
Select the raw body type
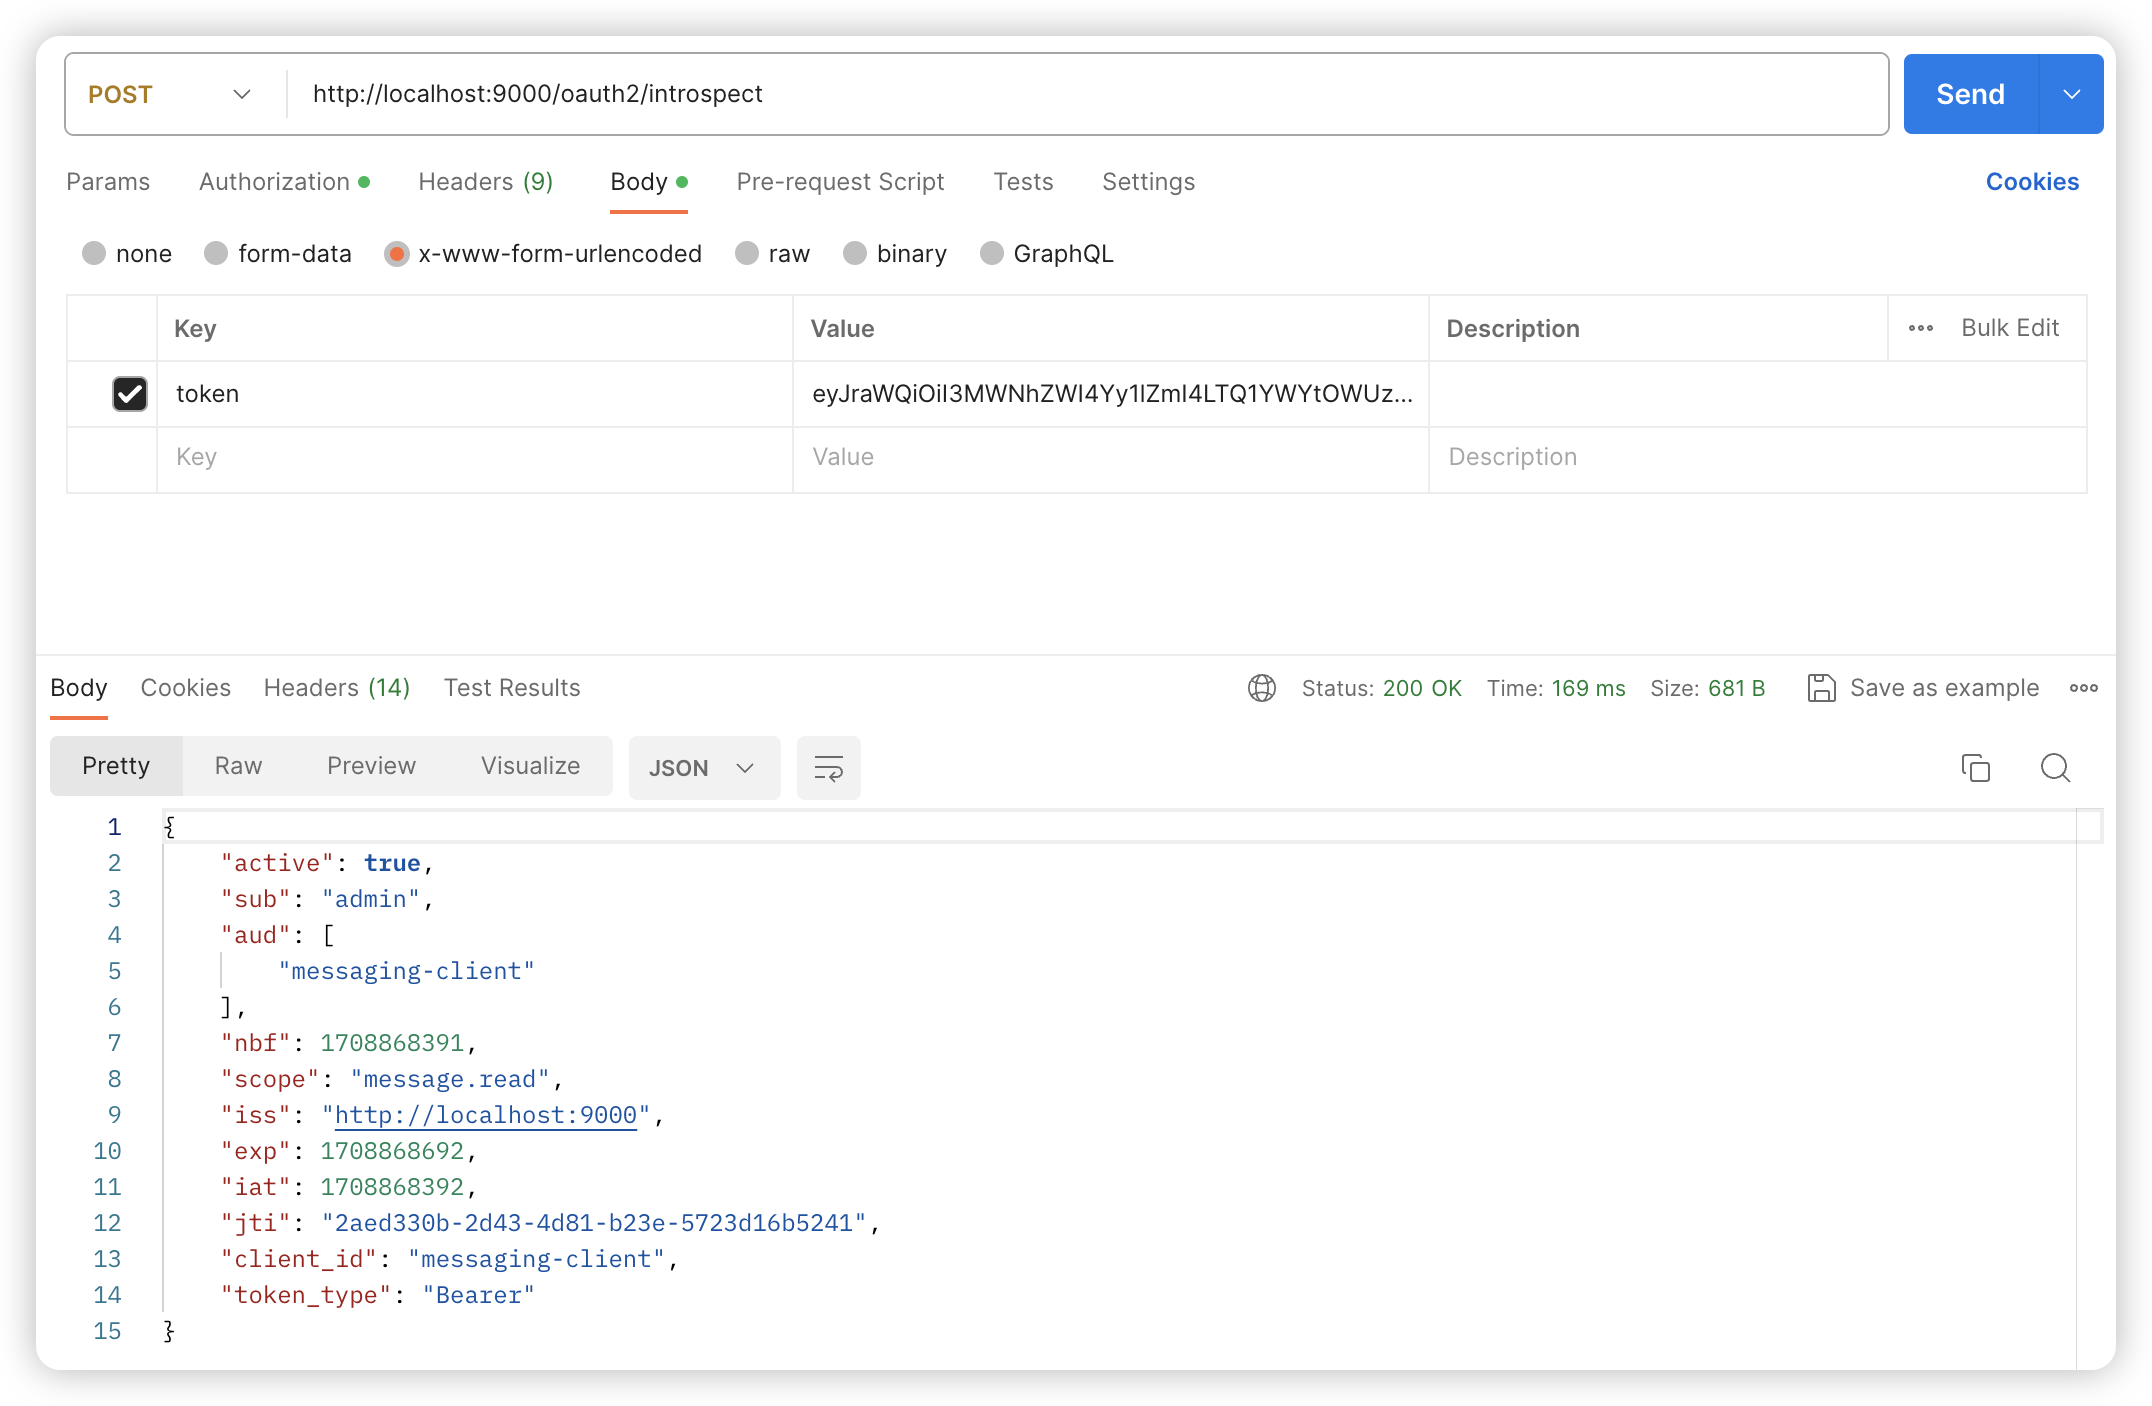tap(747, 254)
